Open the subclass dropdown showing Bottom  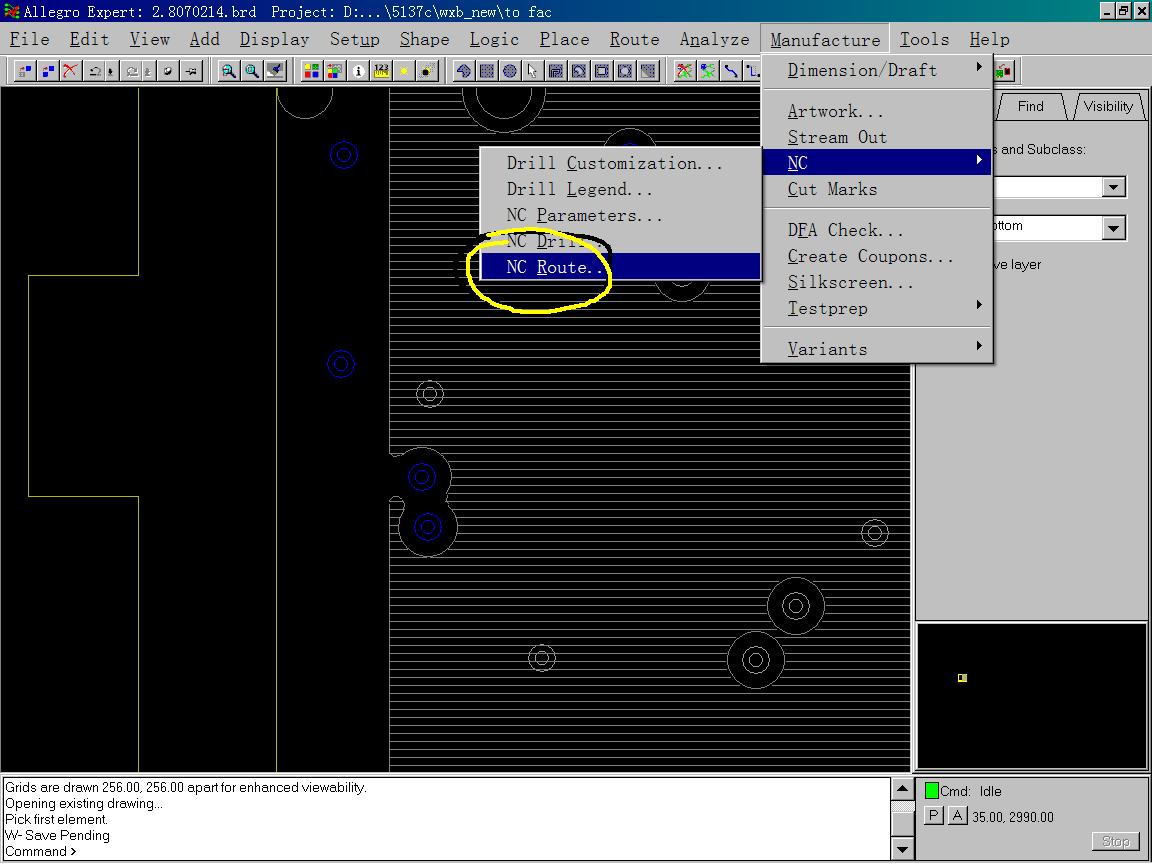[x=1114, y=228]
